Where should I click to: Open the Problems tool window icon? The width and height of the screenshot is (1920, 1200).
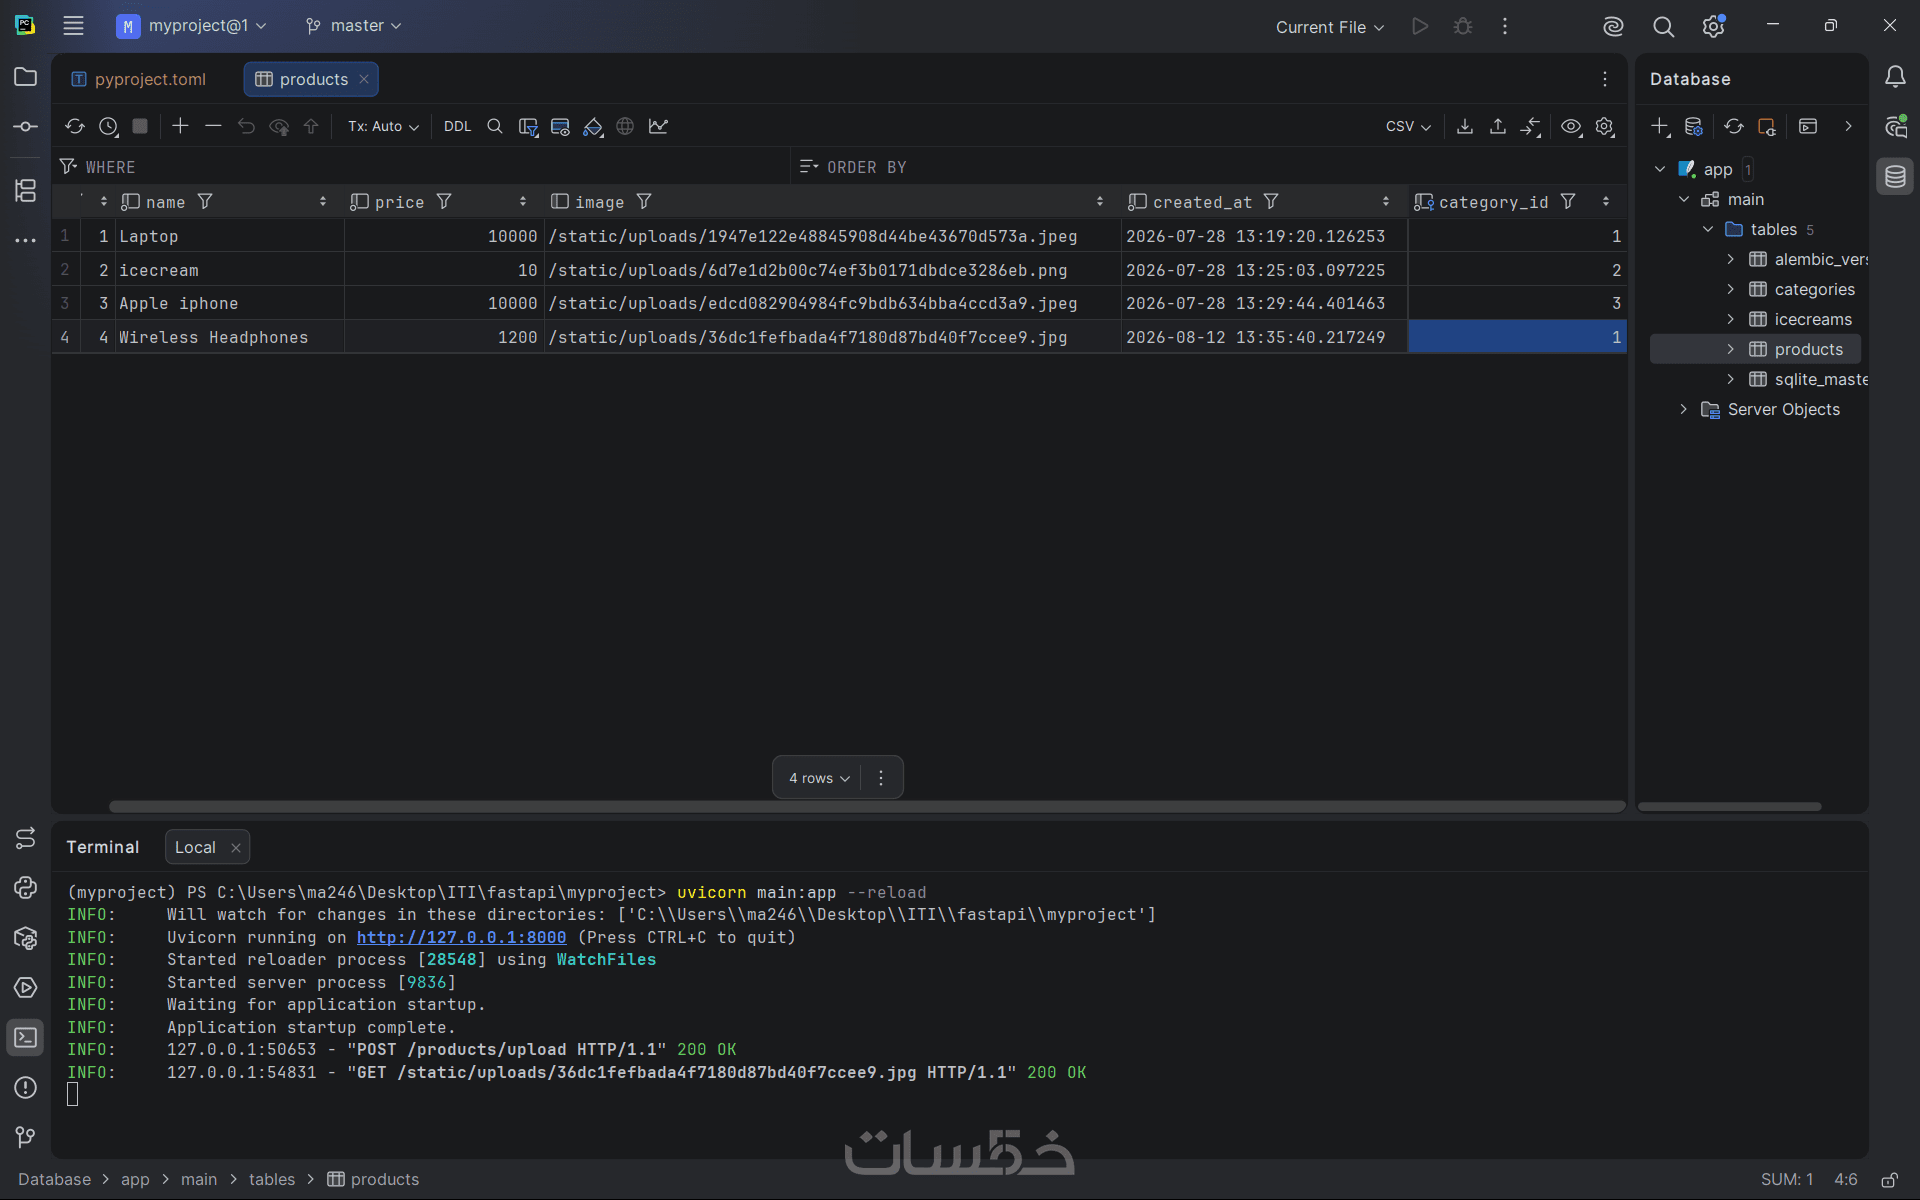[x=26, y=1087]
